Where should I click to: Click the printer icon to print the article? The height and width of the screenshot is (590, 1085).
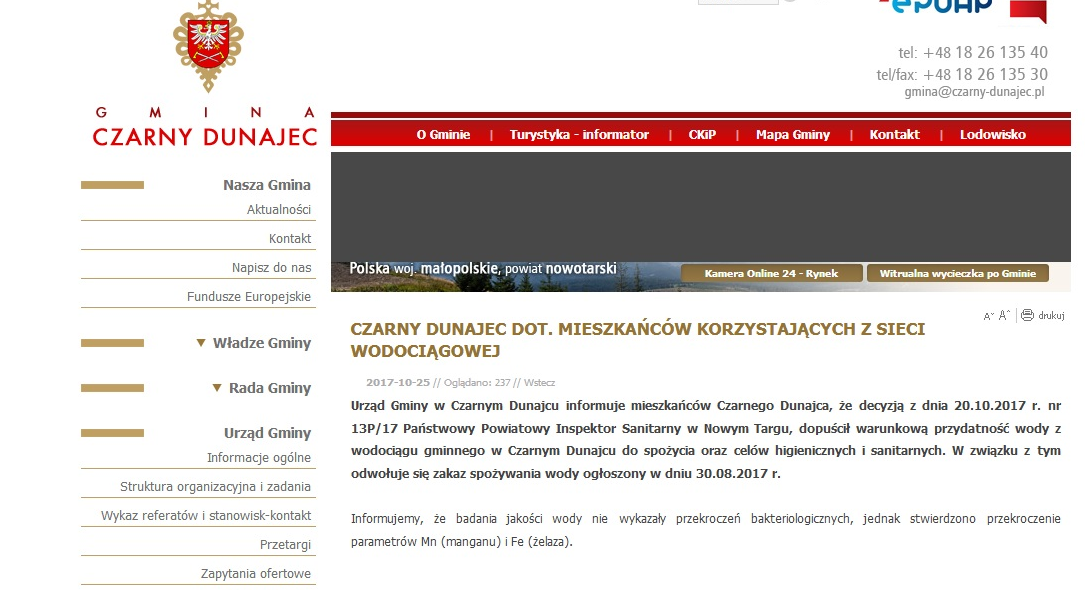pyautogui.click(x=1027, y=315)
